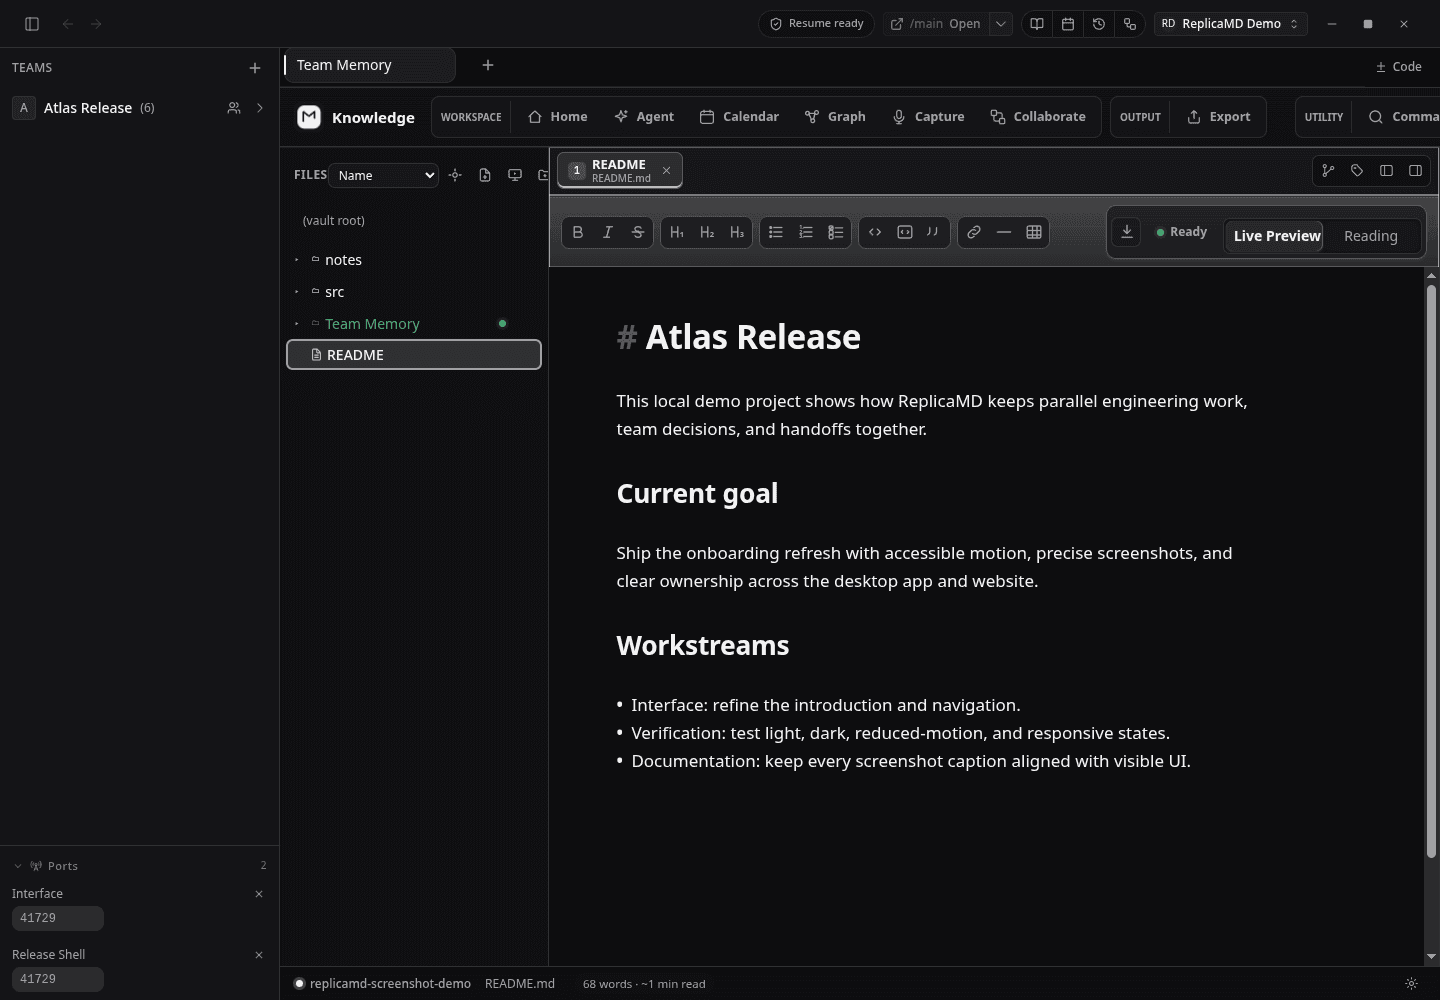This screenshot has width=1440, height=1000.
Task: Open the /main Open dropdown arrow
Action: (x=1001, y=24)
